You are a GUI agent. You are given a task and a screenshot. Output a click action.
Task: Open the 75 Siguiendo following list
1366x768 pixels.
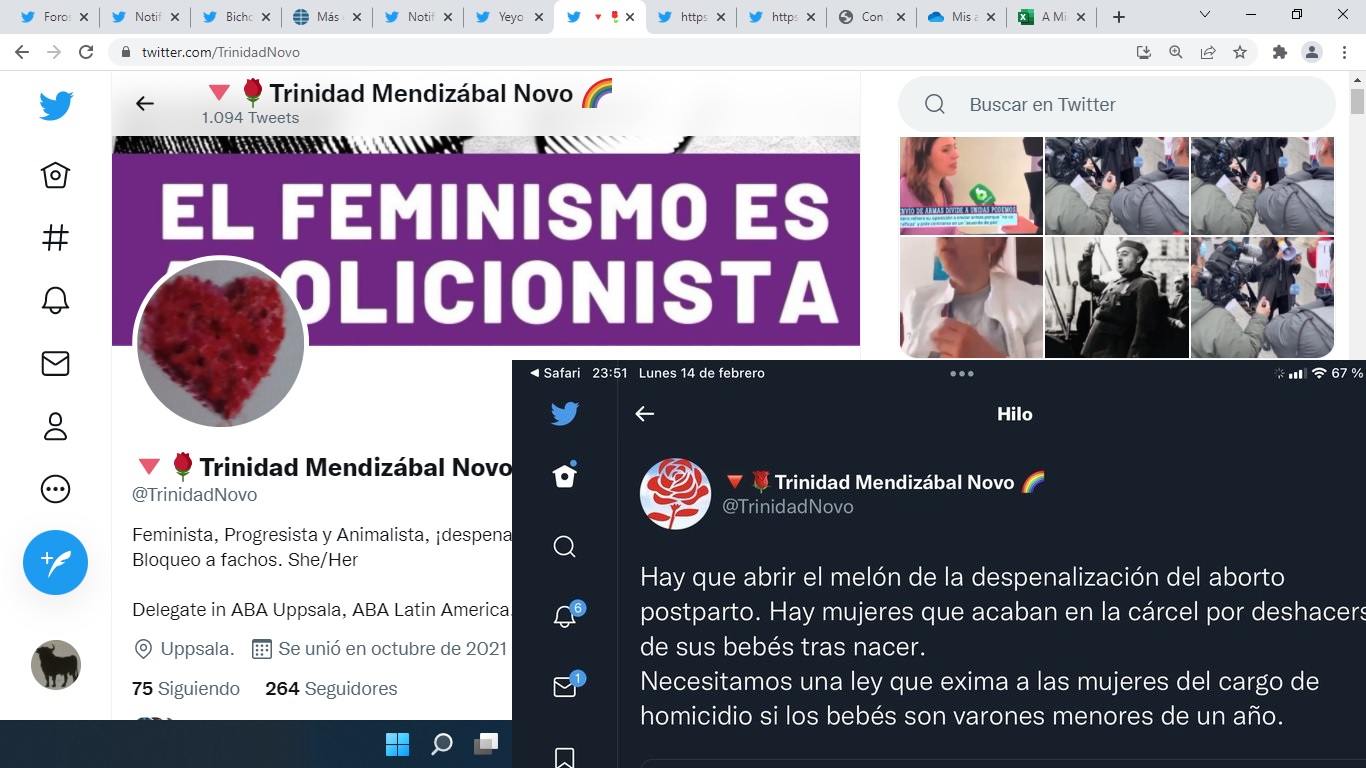tap(186, 688)
